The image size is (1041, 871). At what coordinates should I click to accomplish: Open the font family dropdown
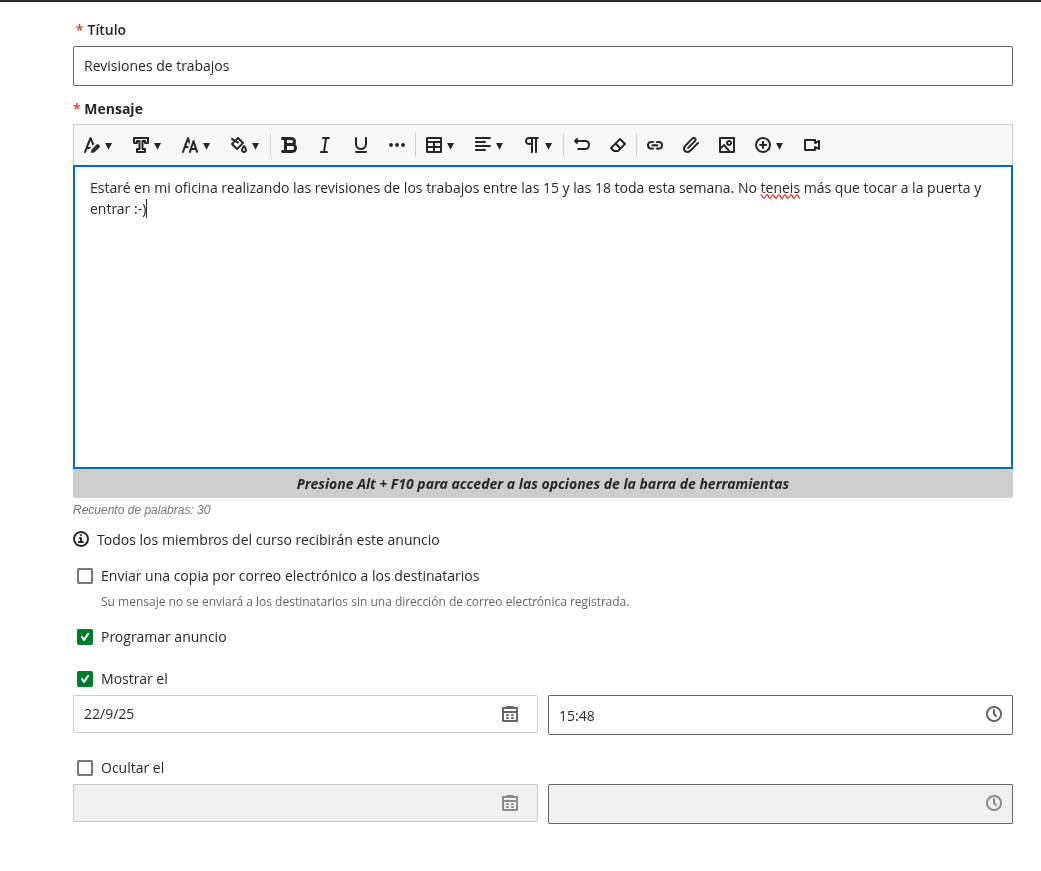point(146,145)
